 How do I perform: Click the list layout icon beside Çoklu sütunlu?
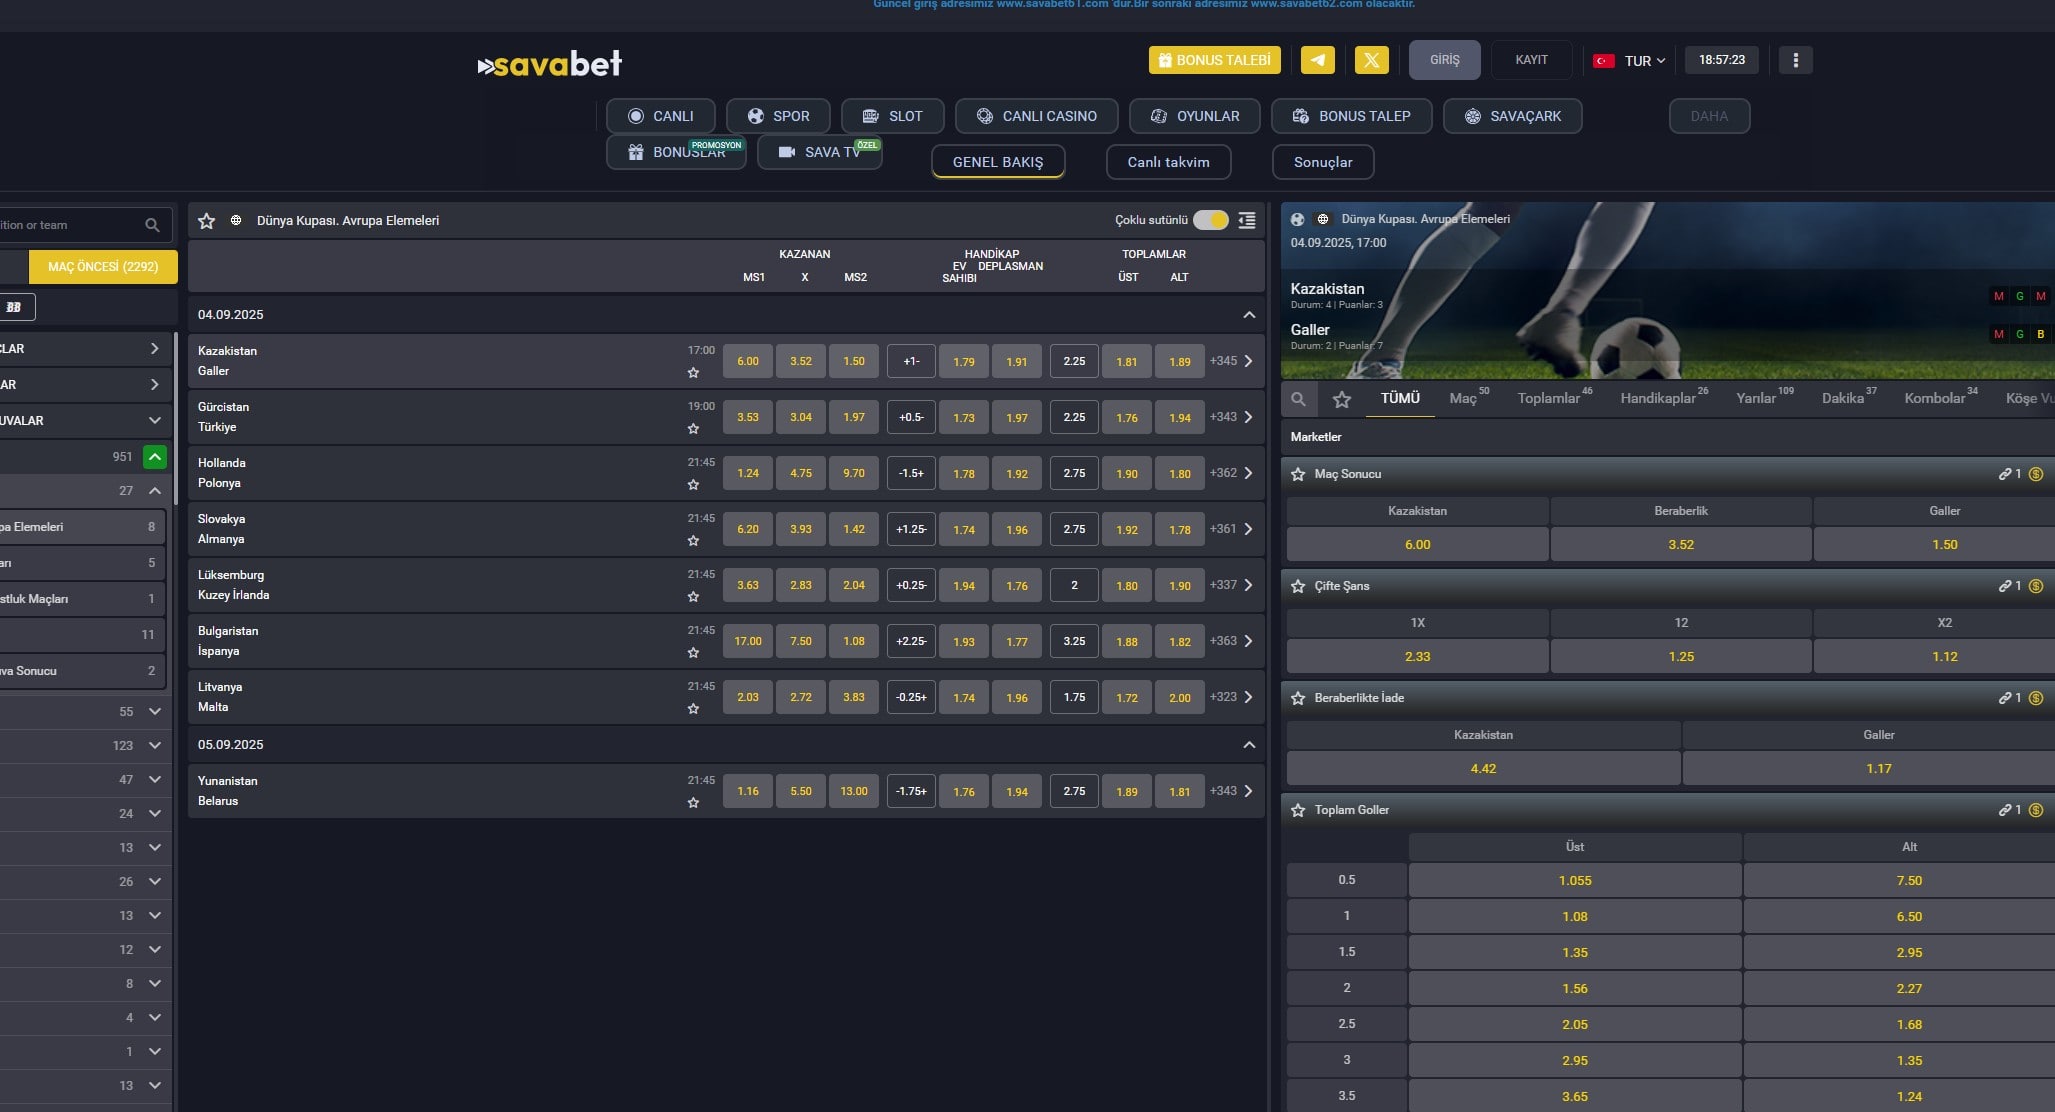point(1247,220)
